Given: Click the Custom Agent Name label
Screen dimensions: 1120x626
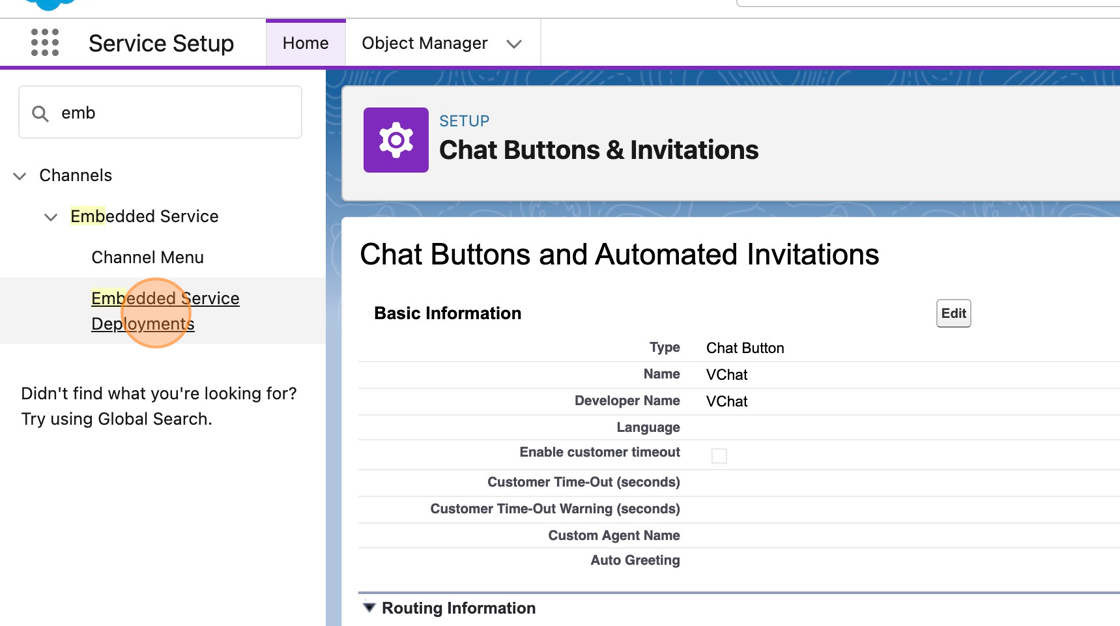Looking at the screenshot, I should (614, 535).
